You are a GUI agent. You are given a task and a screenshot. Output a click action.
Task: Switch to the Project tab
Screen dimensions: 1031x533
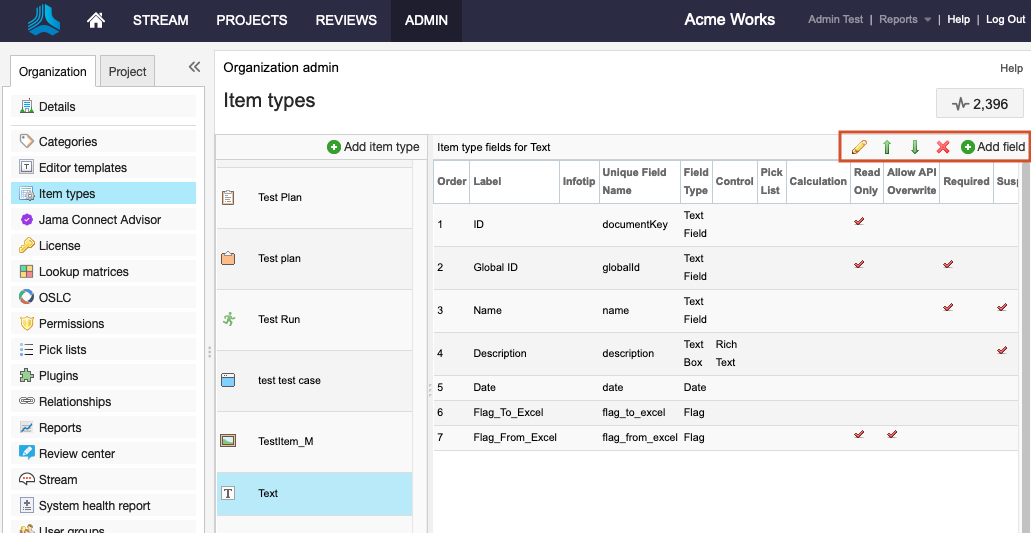tap(128, 72)
